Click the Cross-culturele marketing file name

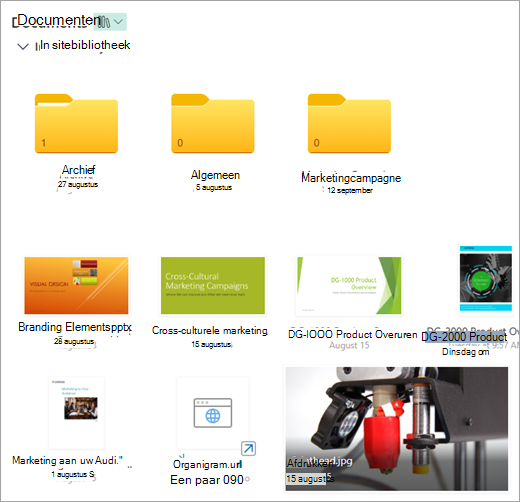(x=210, y=330)
